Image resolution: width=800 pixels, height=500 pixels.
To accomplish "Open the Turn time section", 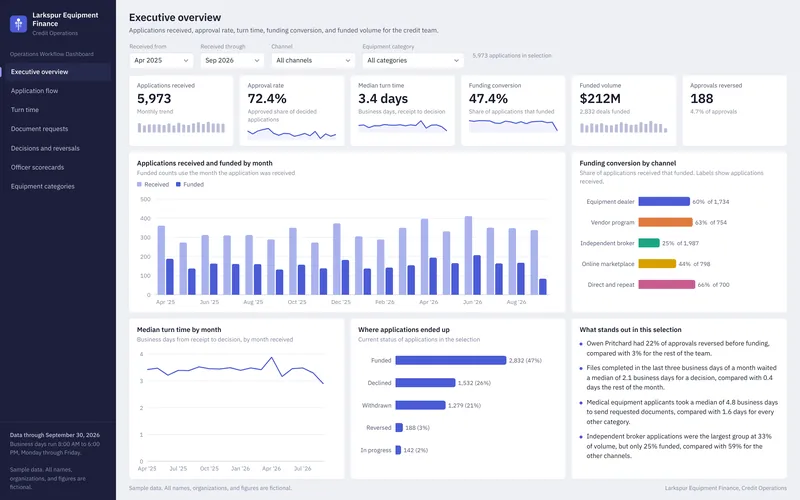I will coord(58,110).
